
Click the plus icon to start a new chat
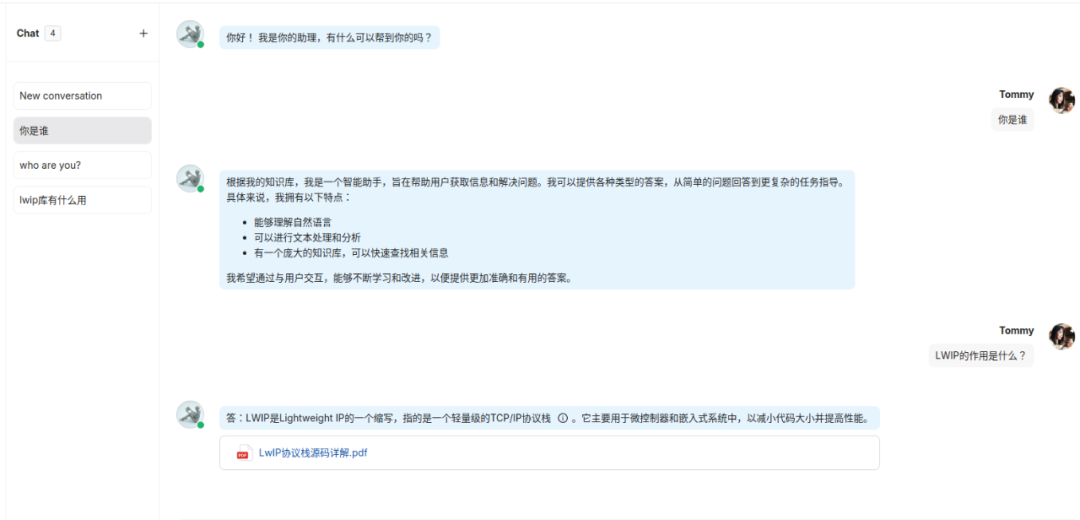click(x=143, y=33)
